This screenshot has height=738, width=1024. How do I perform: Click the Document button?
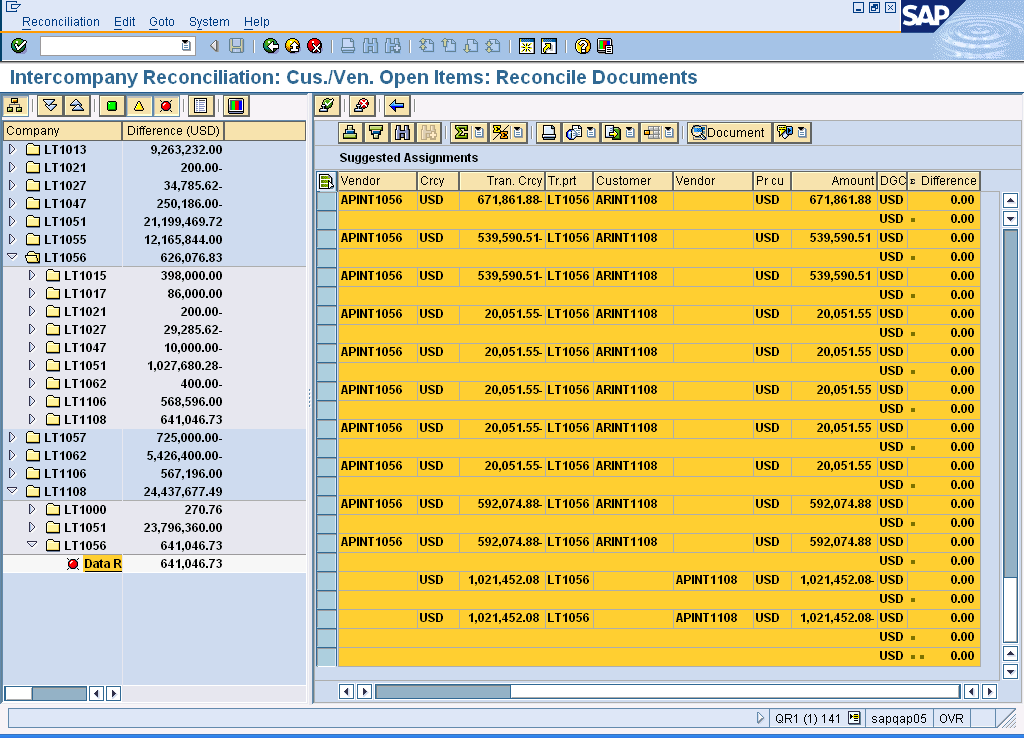pos(729,133)
